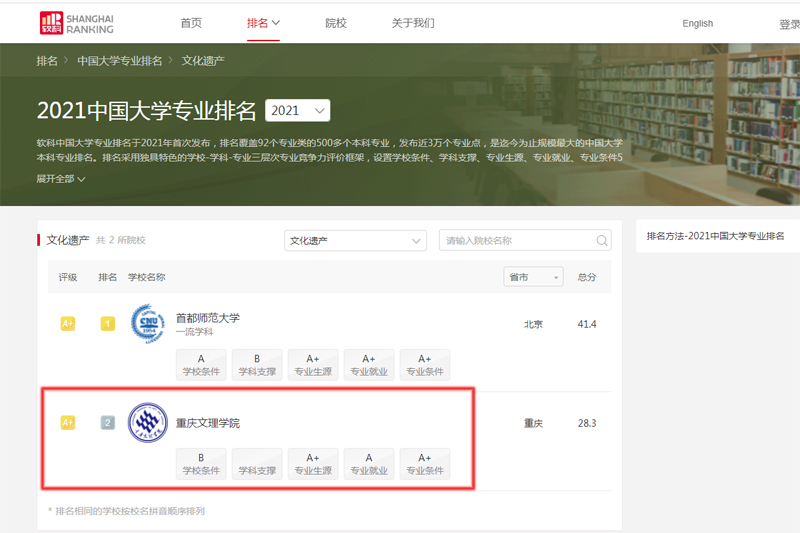Click 中国大学专业排名 breadcrumb link

tap(119, 61)
